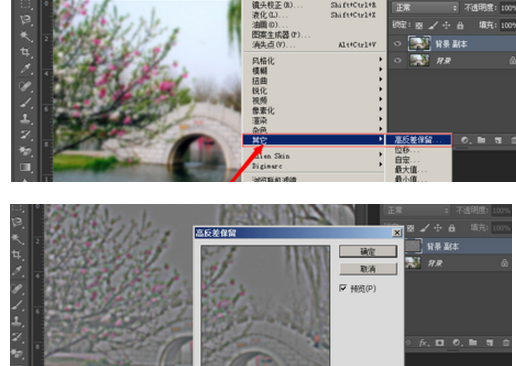This screenshot has width=516, height=366.
Task: Click the 取消 button in the 高反差保留 dialog
Action: click(368, 269)
